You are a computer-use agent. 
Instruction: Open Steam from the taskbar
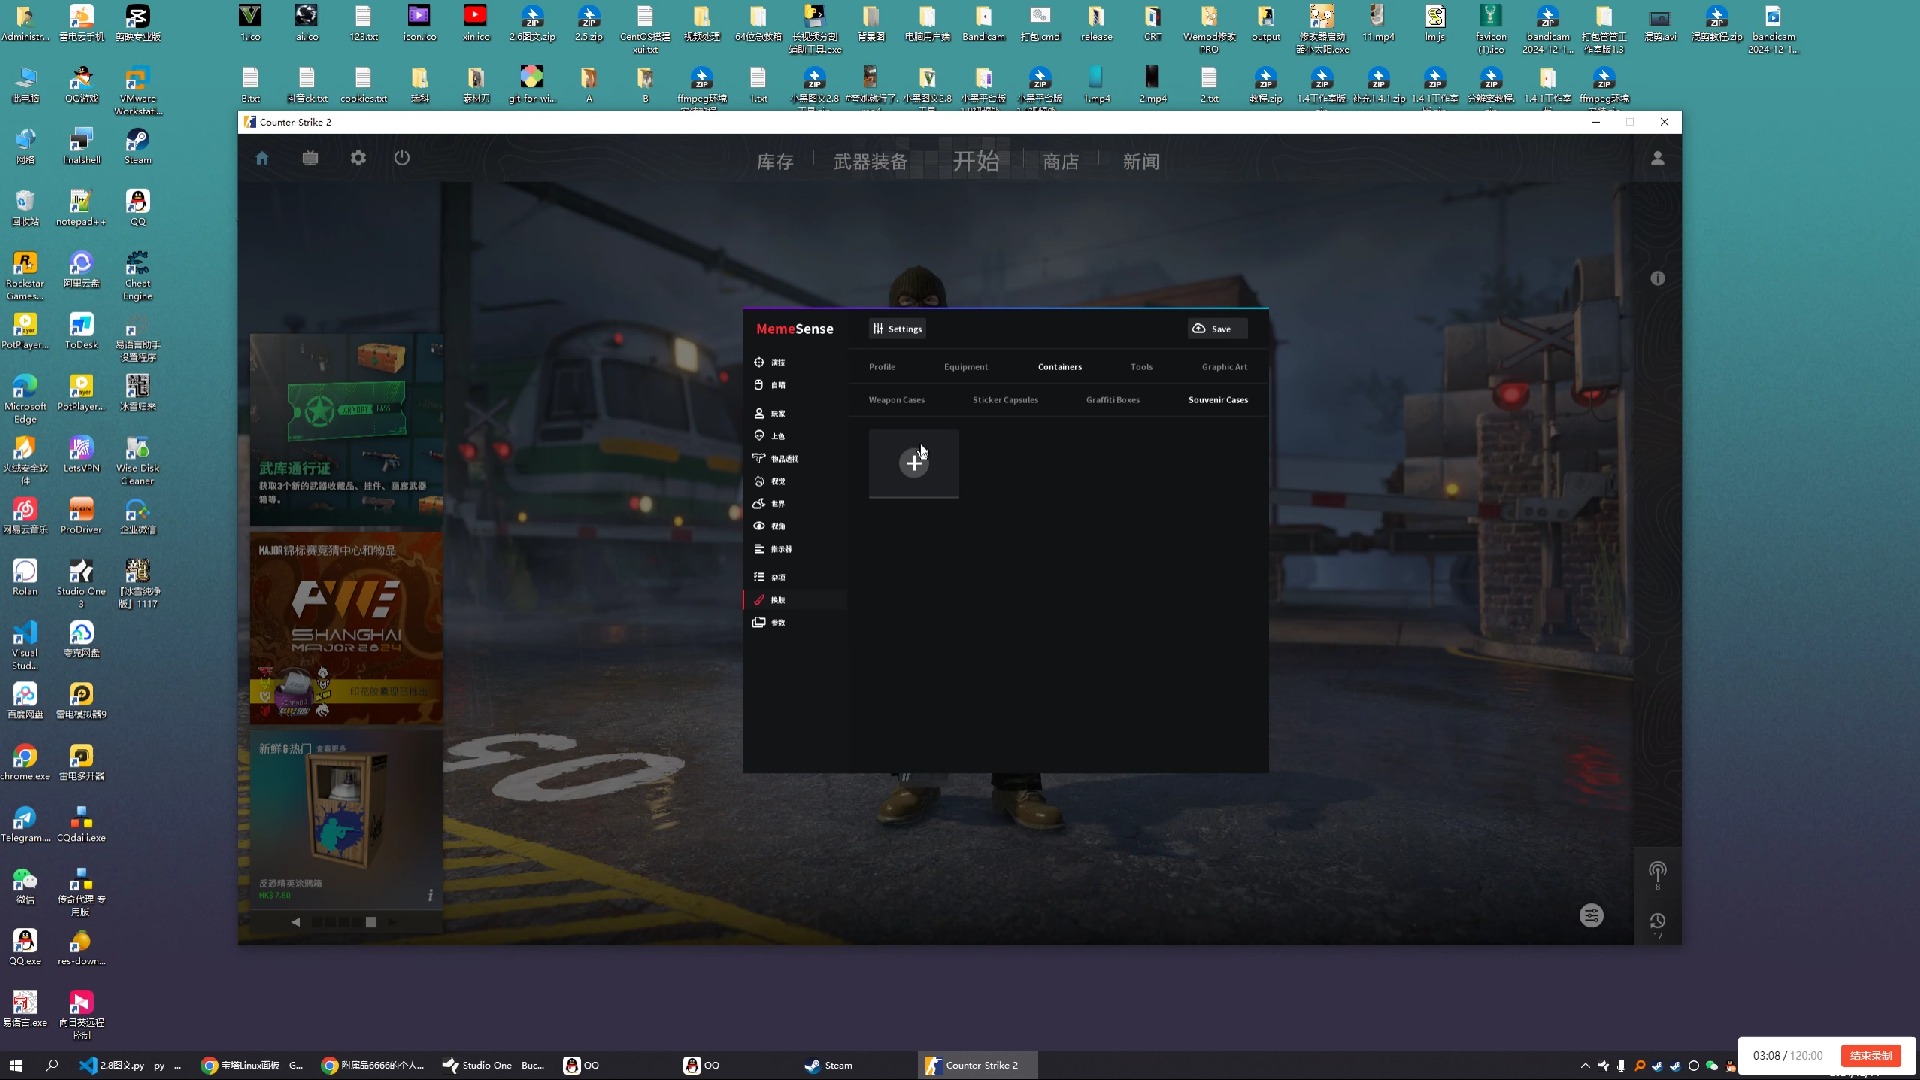[829, 1065]
